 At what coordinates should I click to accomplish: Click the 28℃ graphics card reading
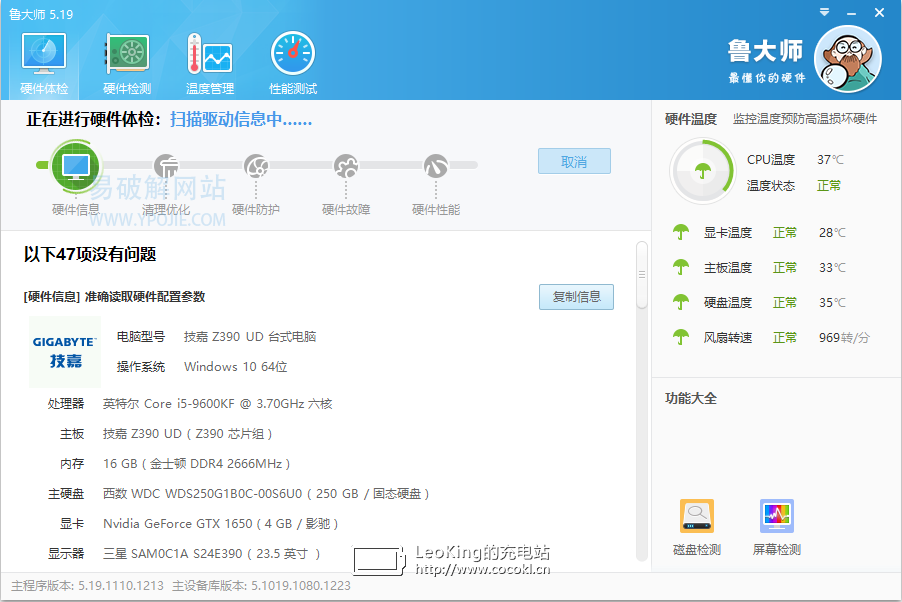[x=832, y=233]
